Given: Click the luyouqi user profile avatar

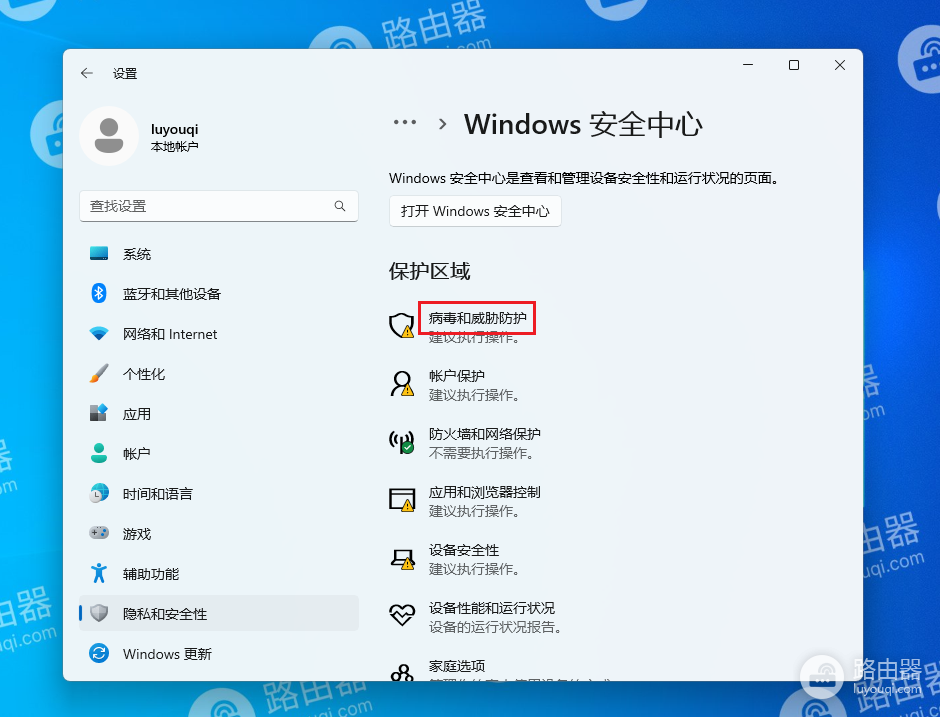Looking at the screenshot, I should [109, 136].
